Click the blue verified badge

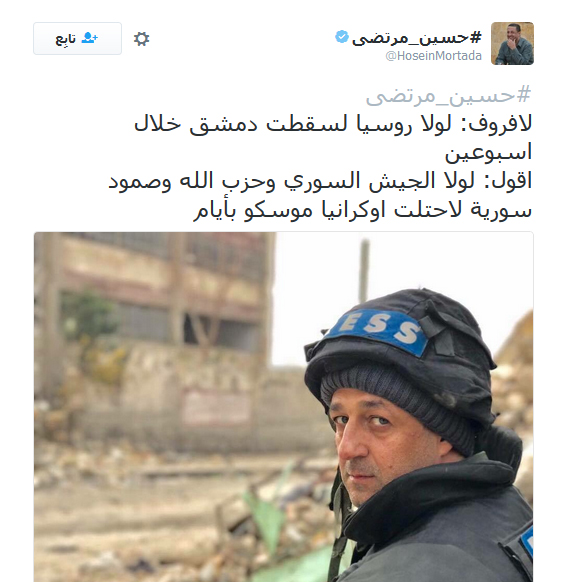[x=342, y=37]
